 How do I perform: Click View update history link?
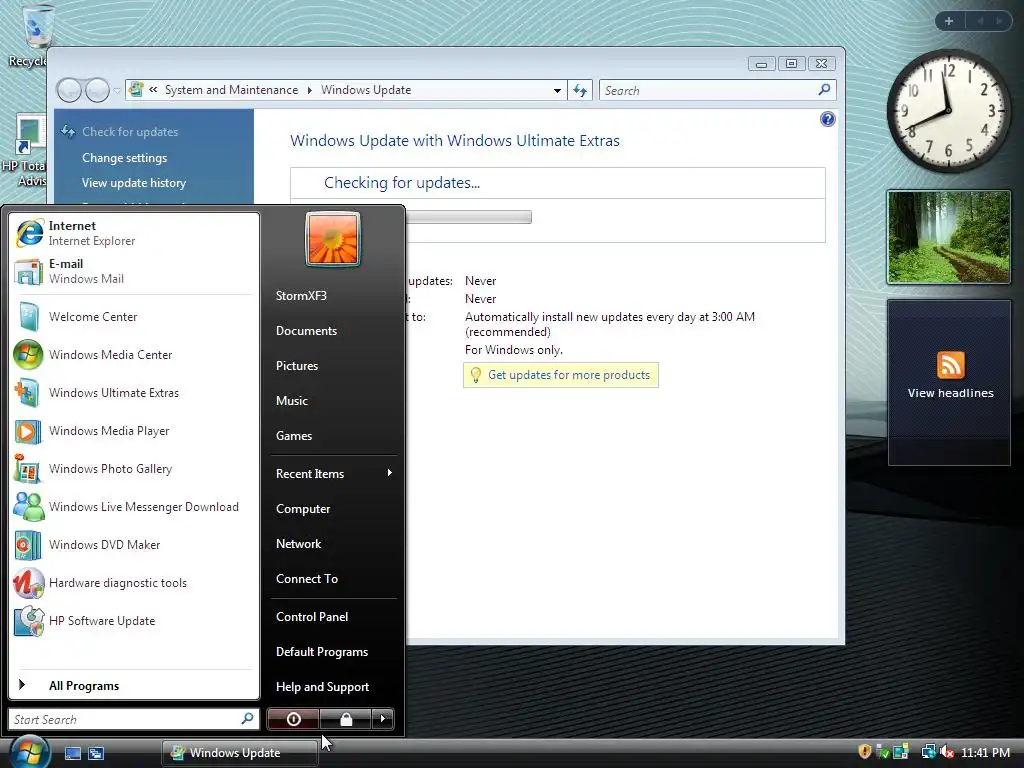(134, 183)
